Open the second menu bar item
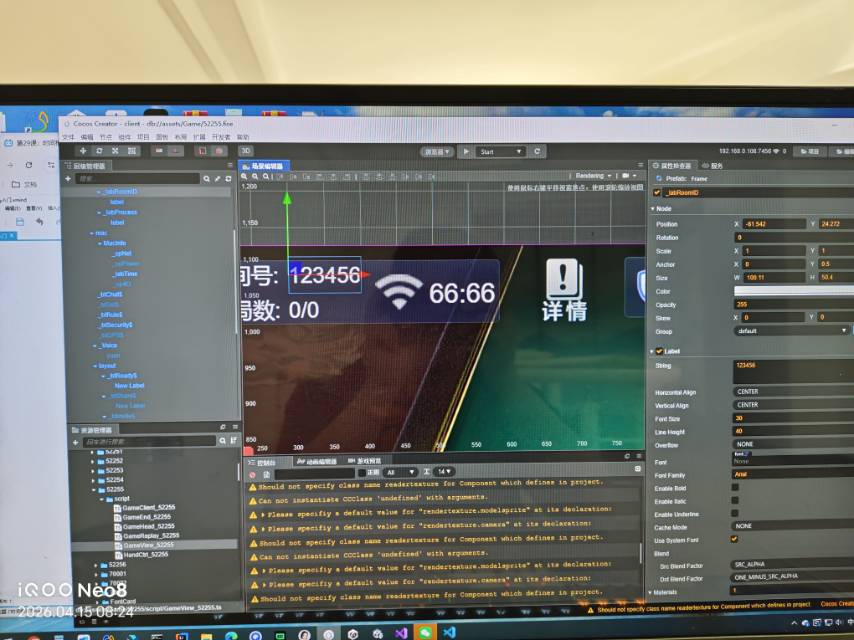854x640 pixels. [87, 137]
